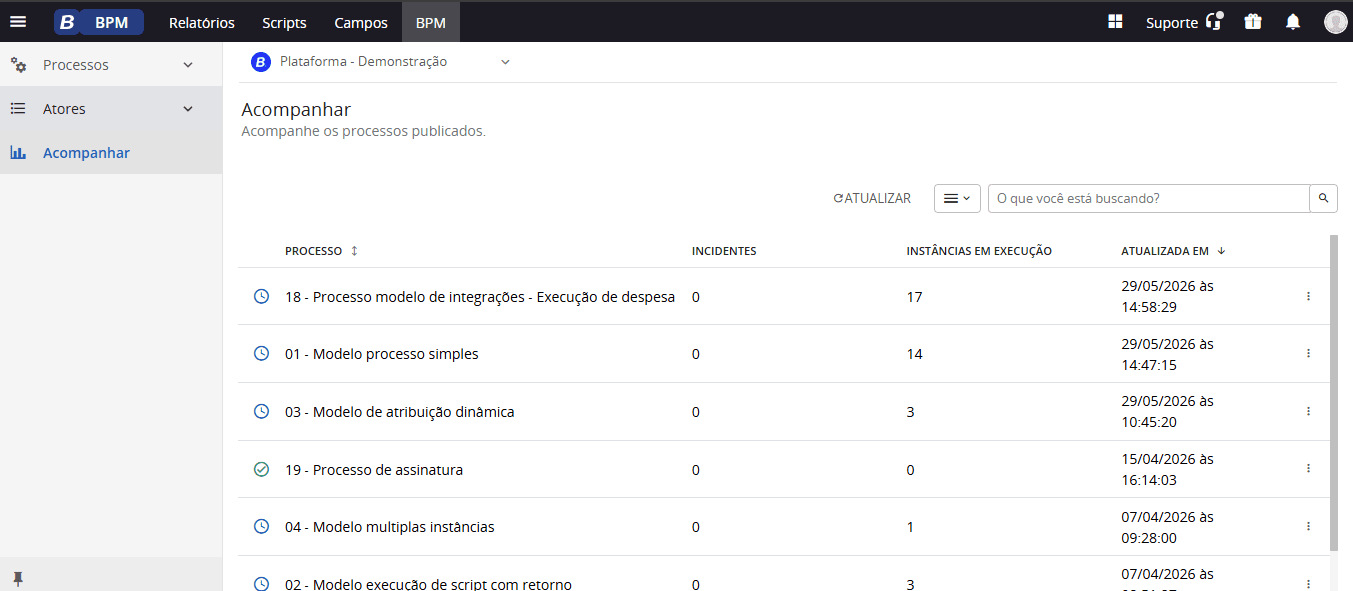Click instance count 17
The image size is (1353, 591).
[914, 297]
